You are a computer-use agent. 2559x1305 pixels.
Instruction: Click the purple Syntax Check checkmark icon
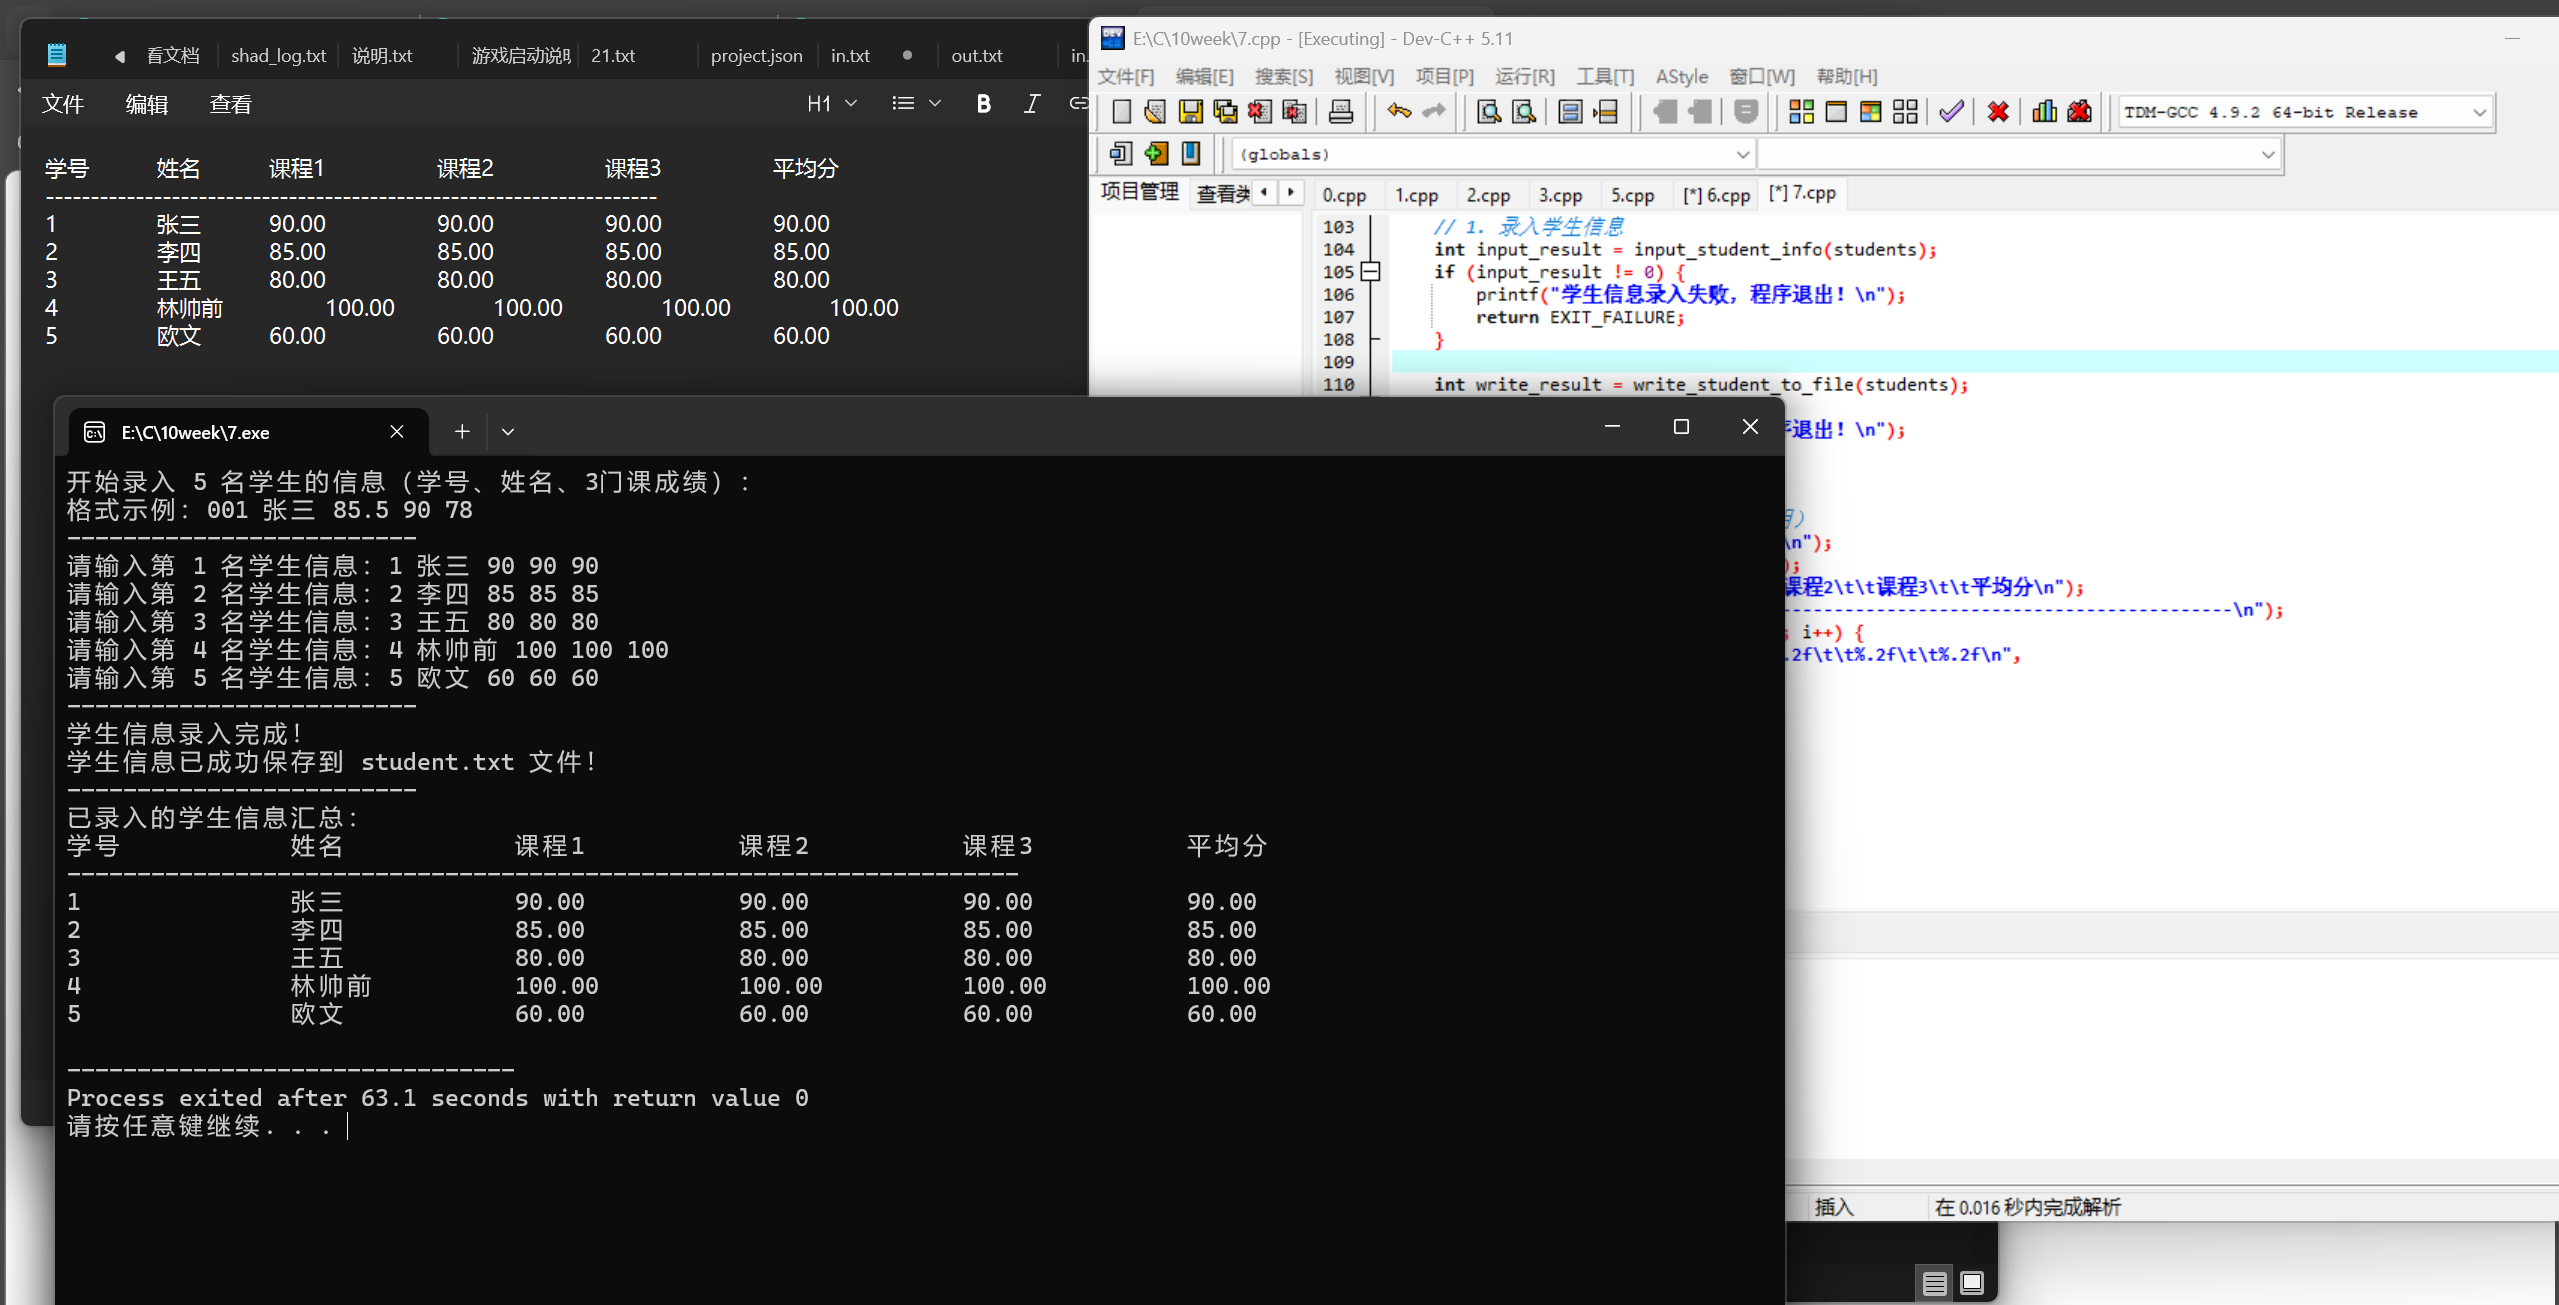[x=1951, y=112]
